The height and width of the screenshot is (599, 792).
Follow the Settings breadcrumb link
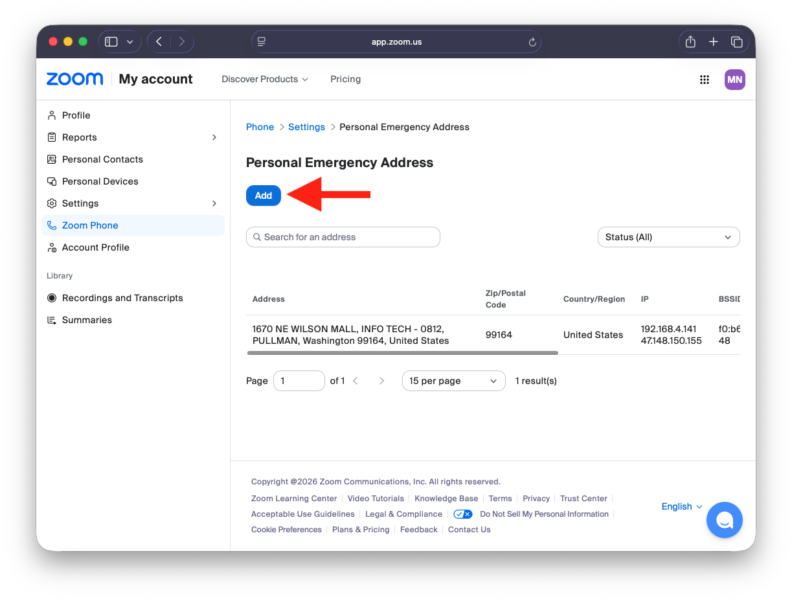click(x=306, y=127)
